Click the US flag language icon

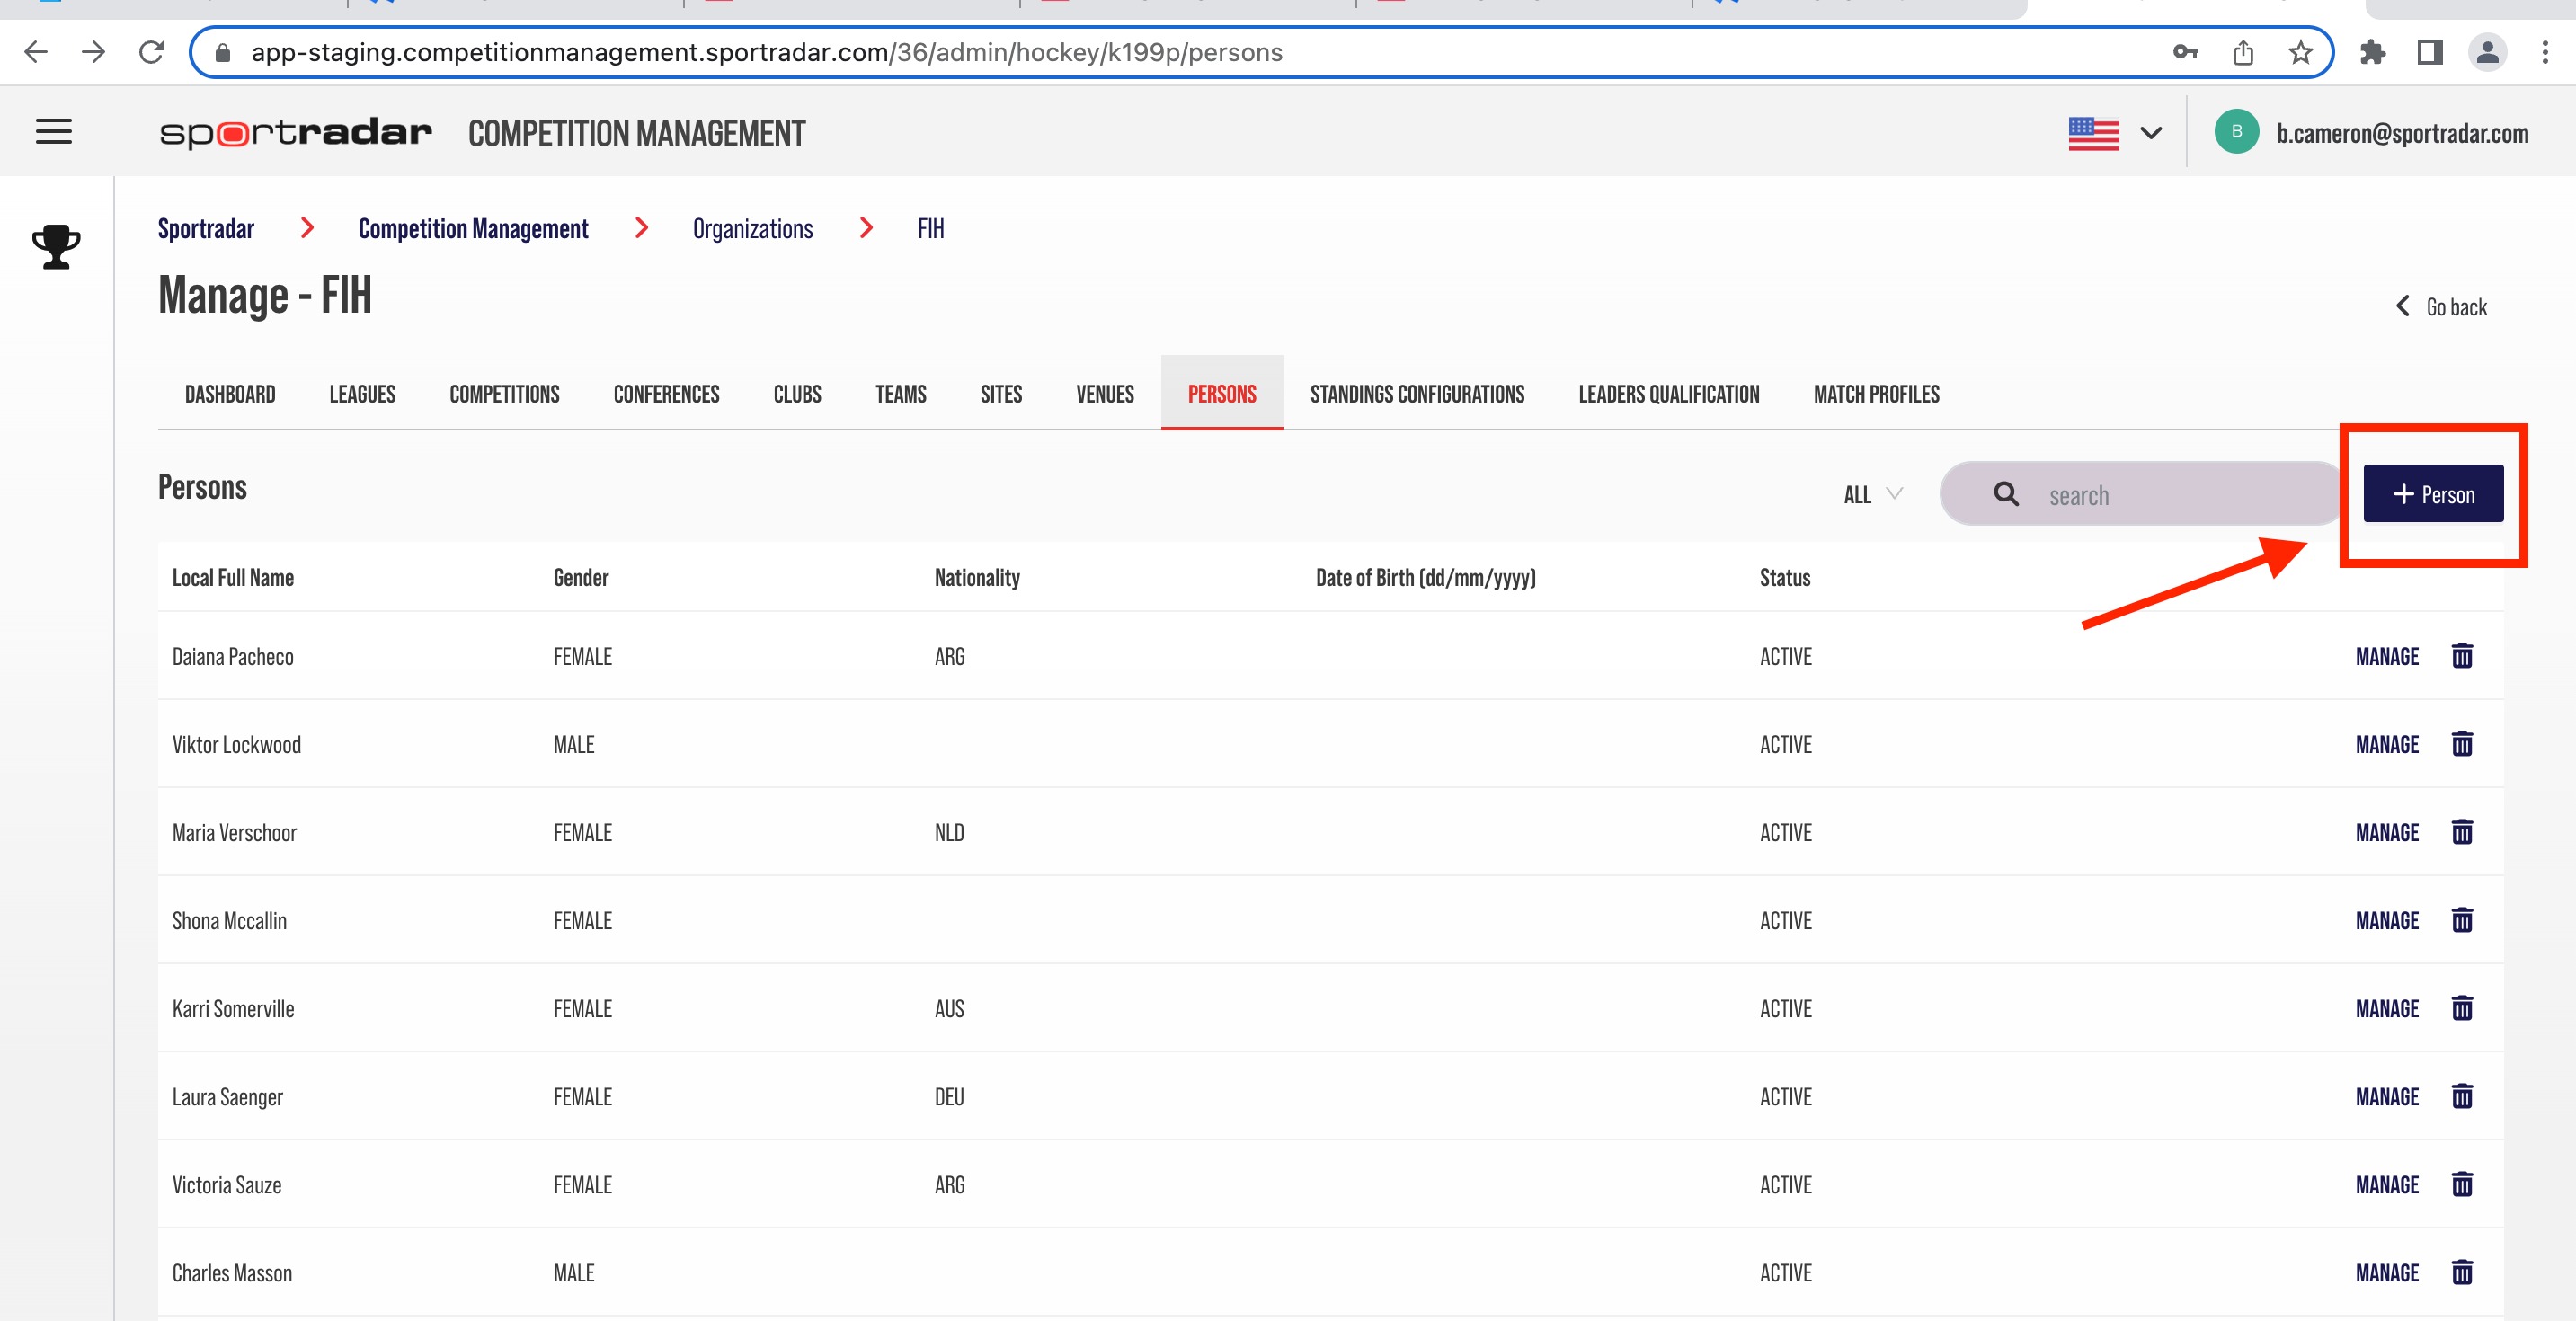[2094, 133]
